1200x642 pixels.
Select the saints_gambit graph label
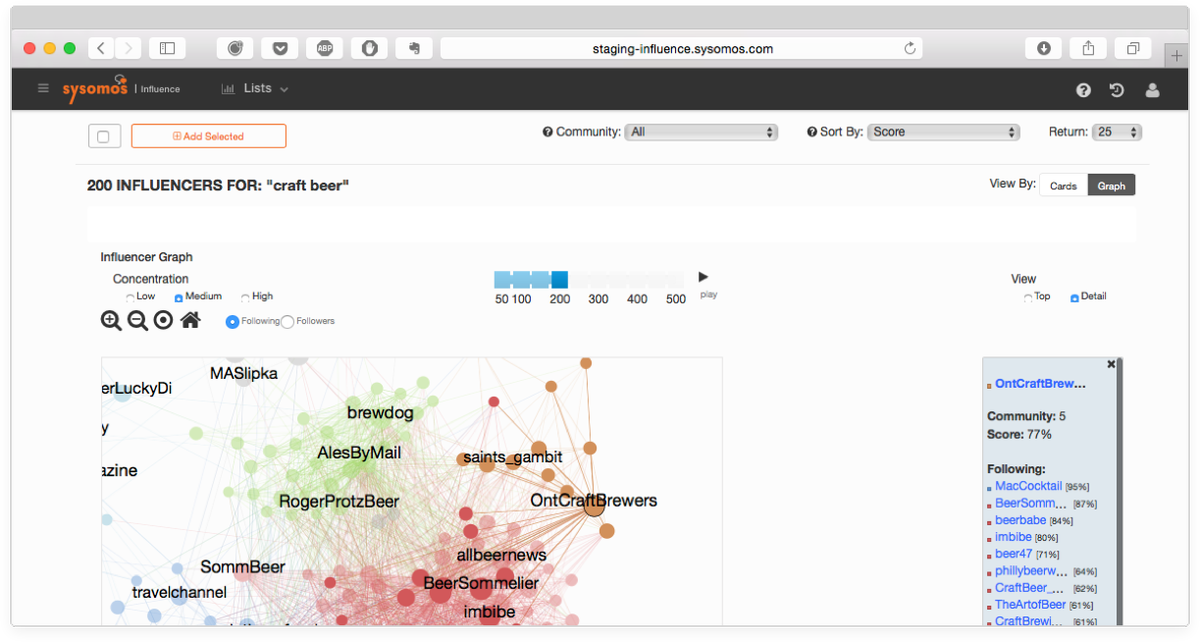click(512, 457)
